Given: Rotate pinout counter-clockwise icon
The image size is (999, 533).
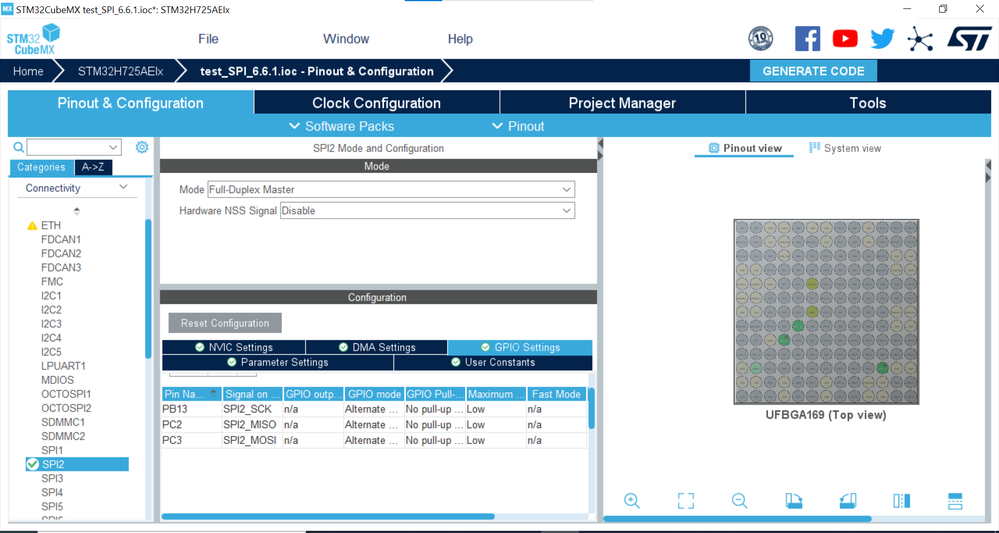Looking at the screenshot, I should click(848, 501).
